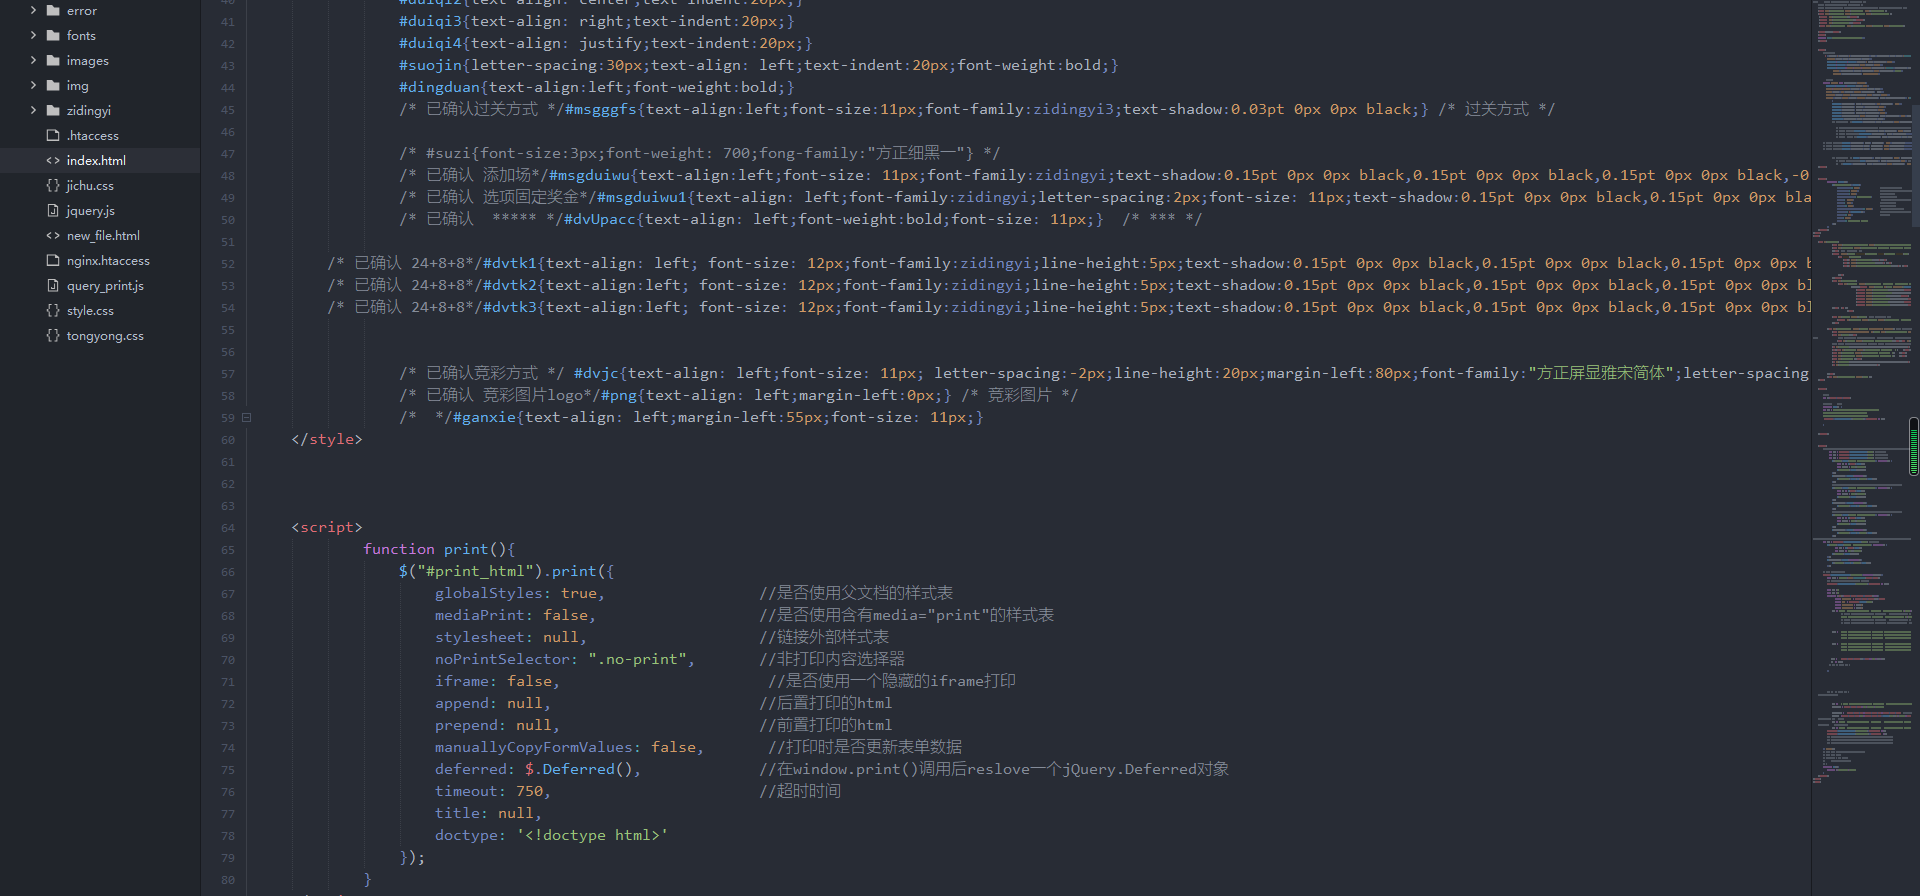Image resolution: width=1920 pixels, height=896 pixels.
Task: Click the tongyong.css braces icon
Action: (53, 335)
